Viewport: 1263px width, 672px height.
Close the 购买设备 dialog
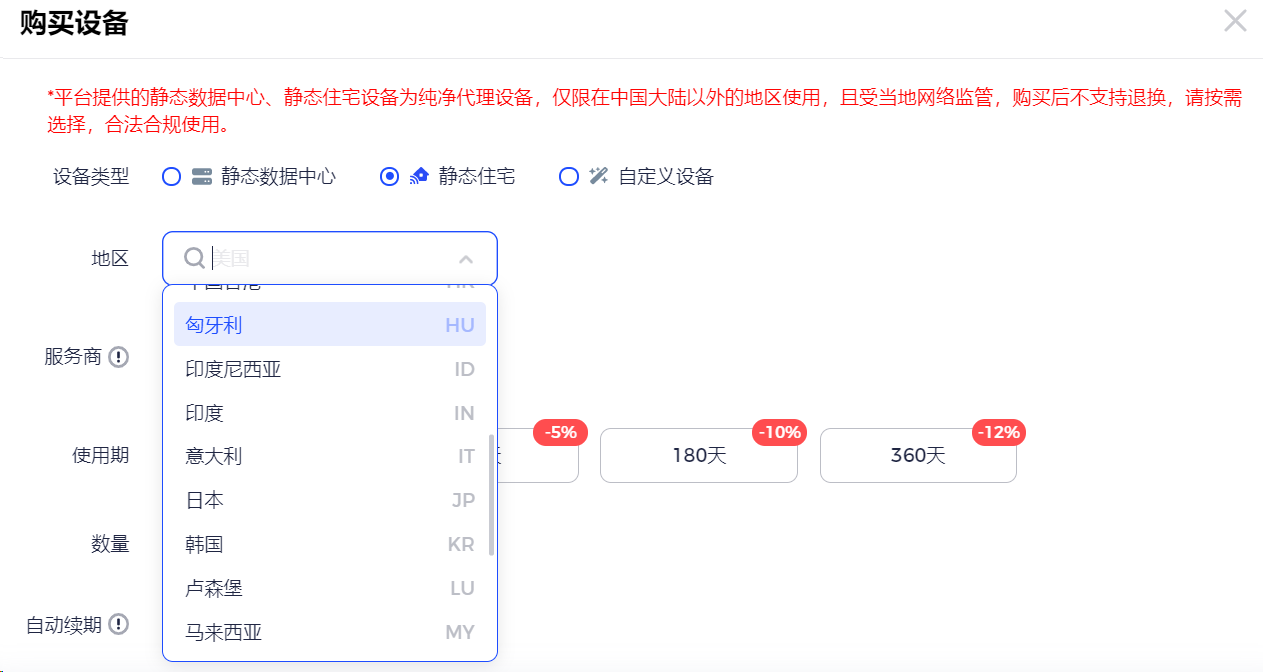pos(1235,21)
